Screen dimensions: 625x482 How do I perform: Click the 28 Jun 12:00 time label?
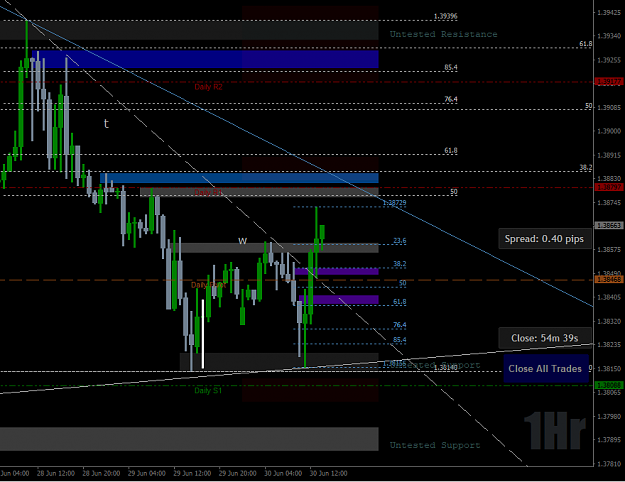(56, 473)
